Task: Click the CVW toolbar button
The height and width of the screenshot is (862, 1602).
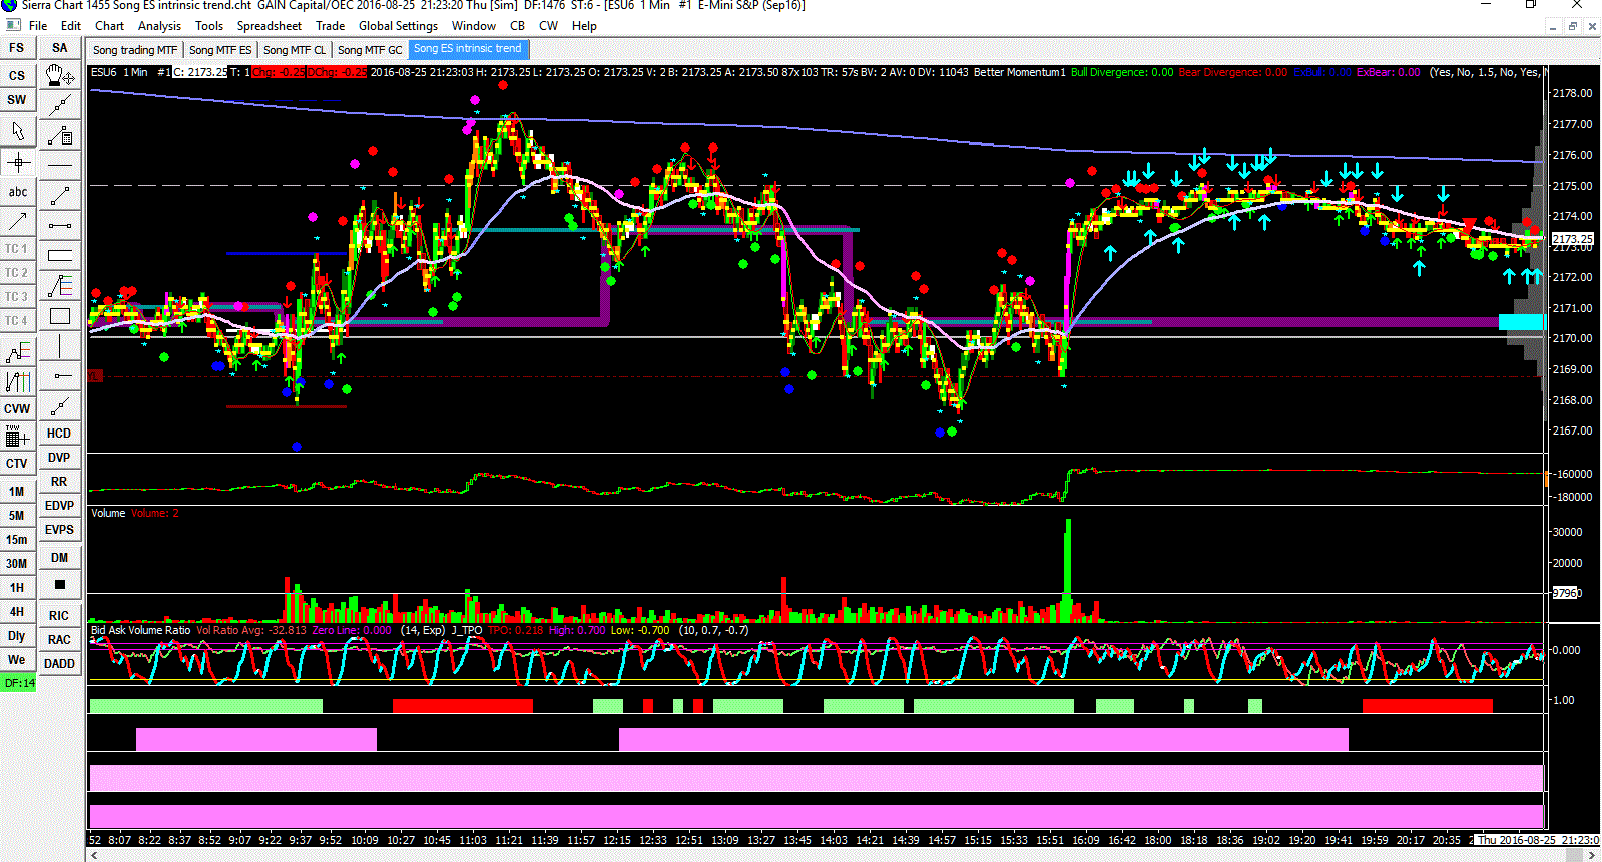Action: [17, 409]
